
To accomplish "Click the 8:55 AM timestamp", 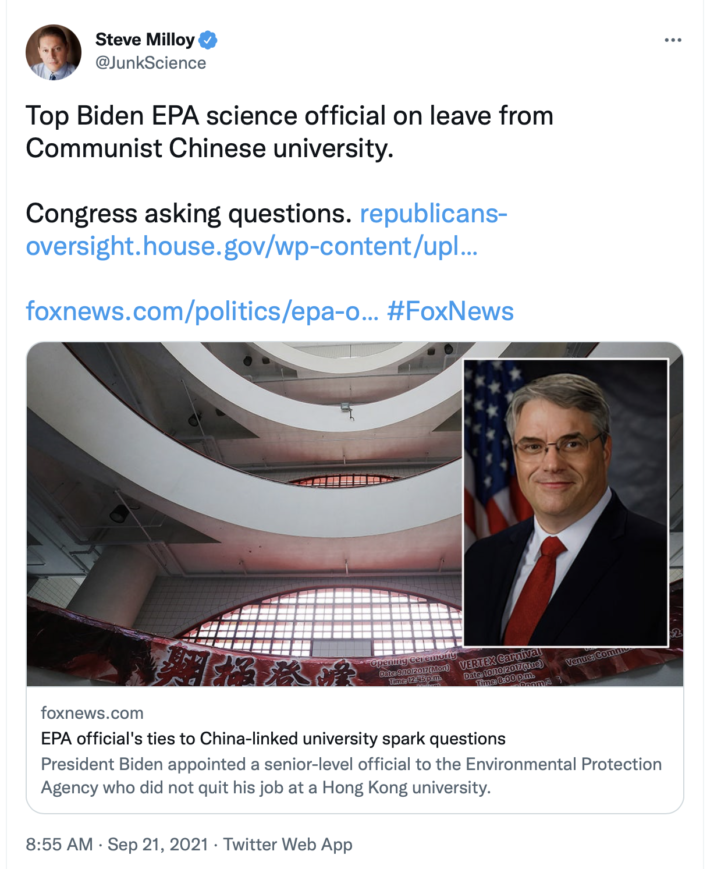I will (x=59, y=844).
